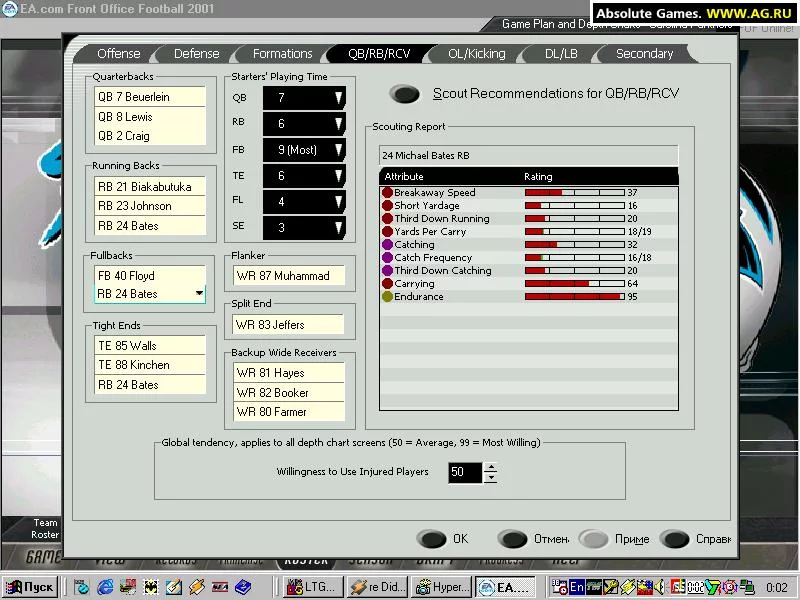Select backup WR 81 Hayes
Screen dimensions: 800x600
tap(289, 373)
